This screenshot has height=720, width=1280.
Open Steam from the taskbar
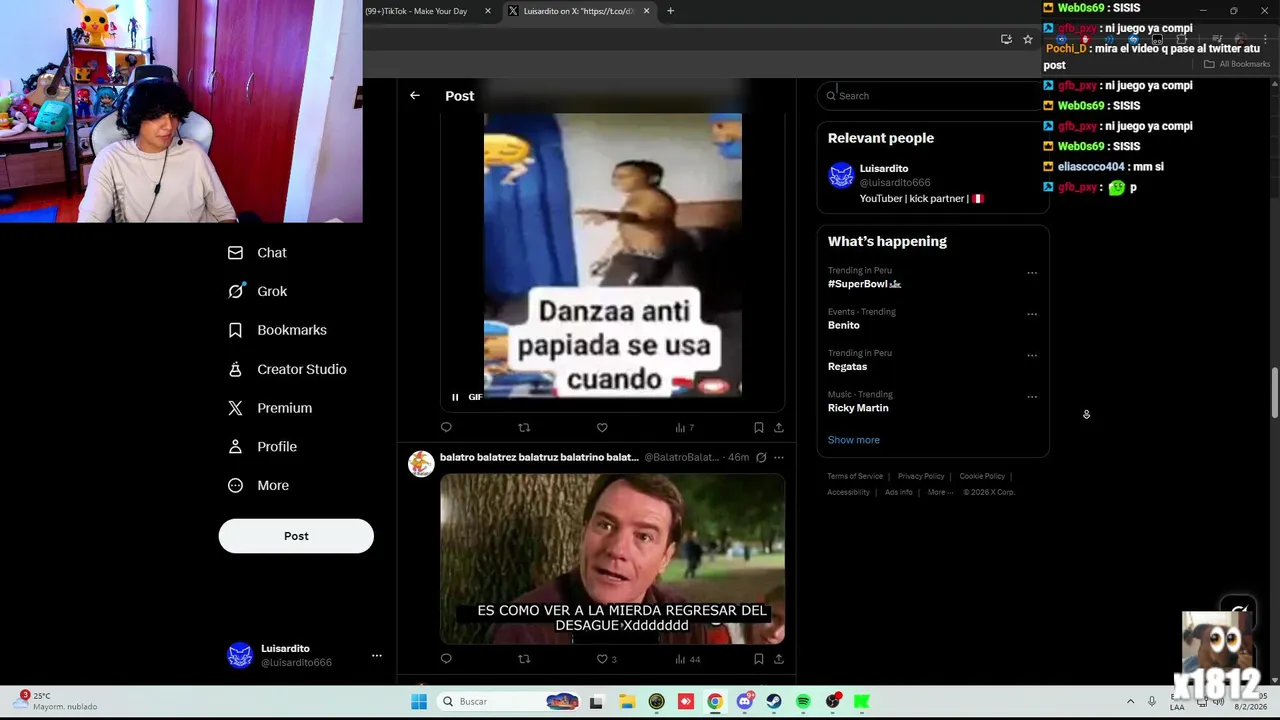tap(774, 702)
